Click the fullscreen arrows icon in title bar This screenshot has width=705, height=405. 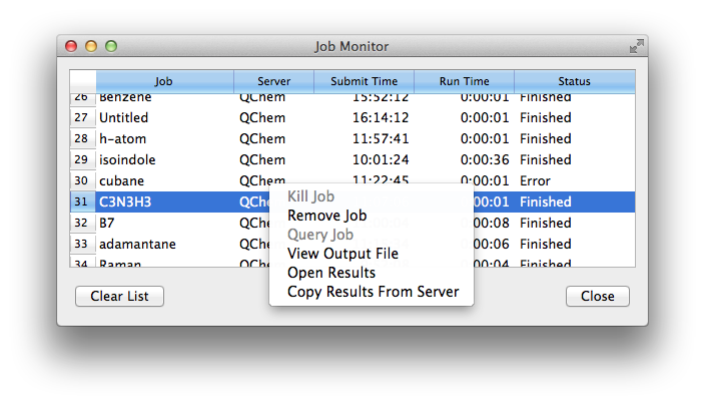[636, 46]
